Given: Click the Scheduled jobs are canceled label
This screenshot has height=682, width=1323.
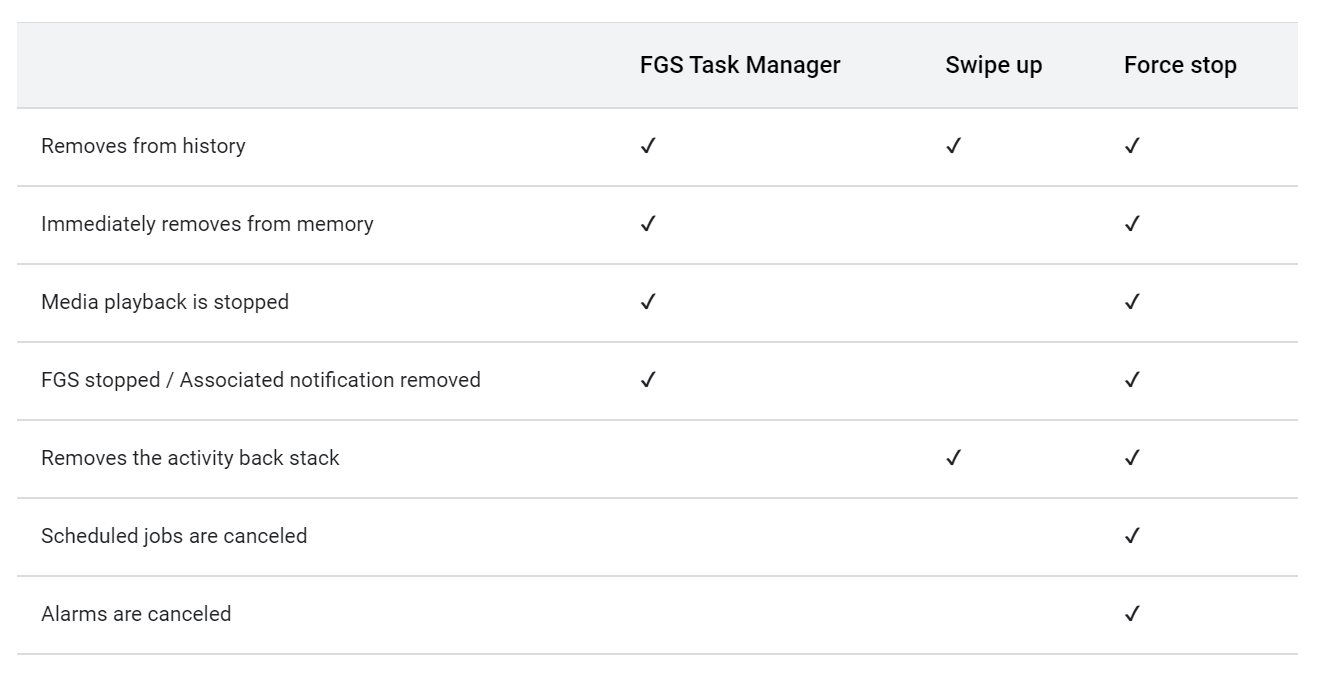Looking at the screenshot, I should coord(174,536).
